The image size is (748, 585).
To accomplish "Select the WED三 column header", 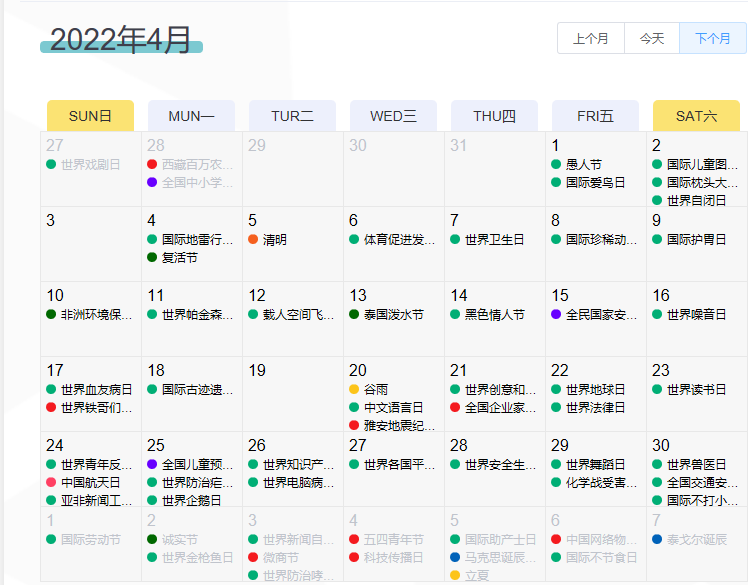I will click(394, 116).
